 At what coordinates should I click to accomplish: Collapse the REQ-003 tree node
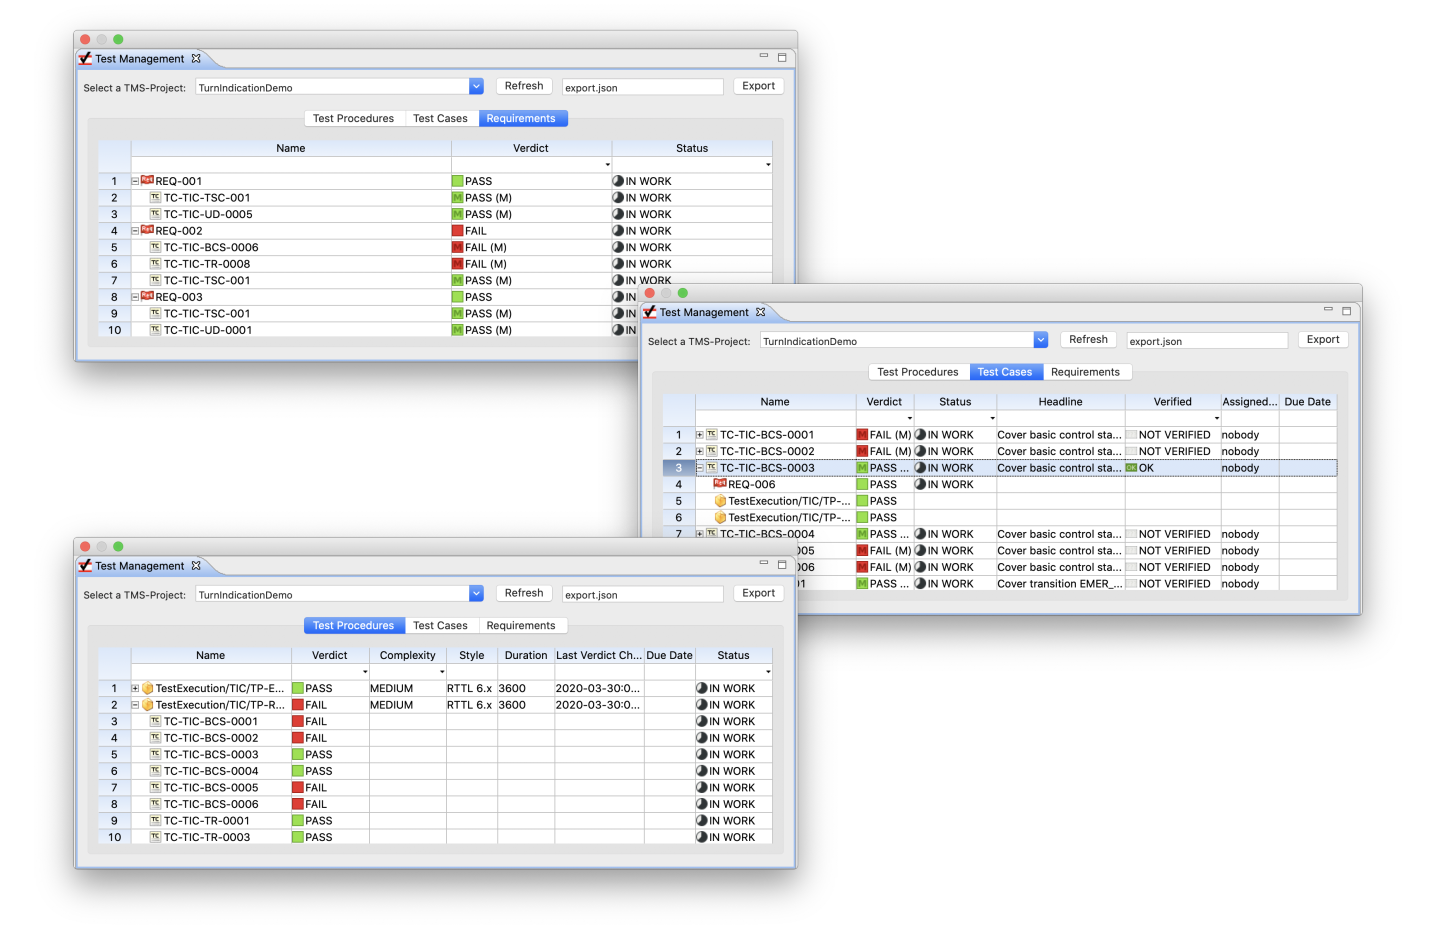[135, 297]
